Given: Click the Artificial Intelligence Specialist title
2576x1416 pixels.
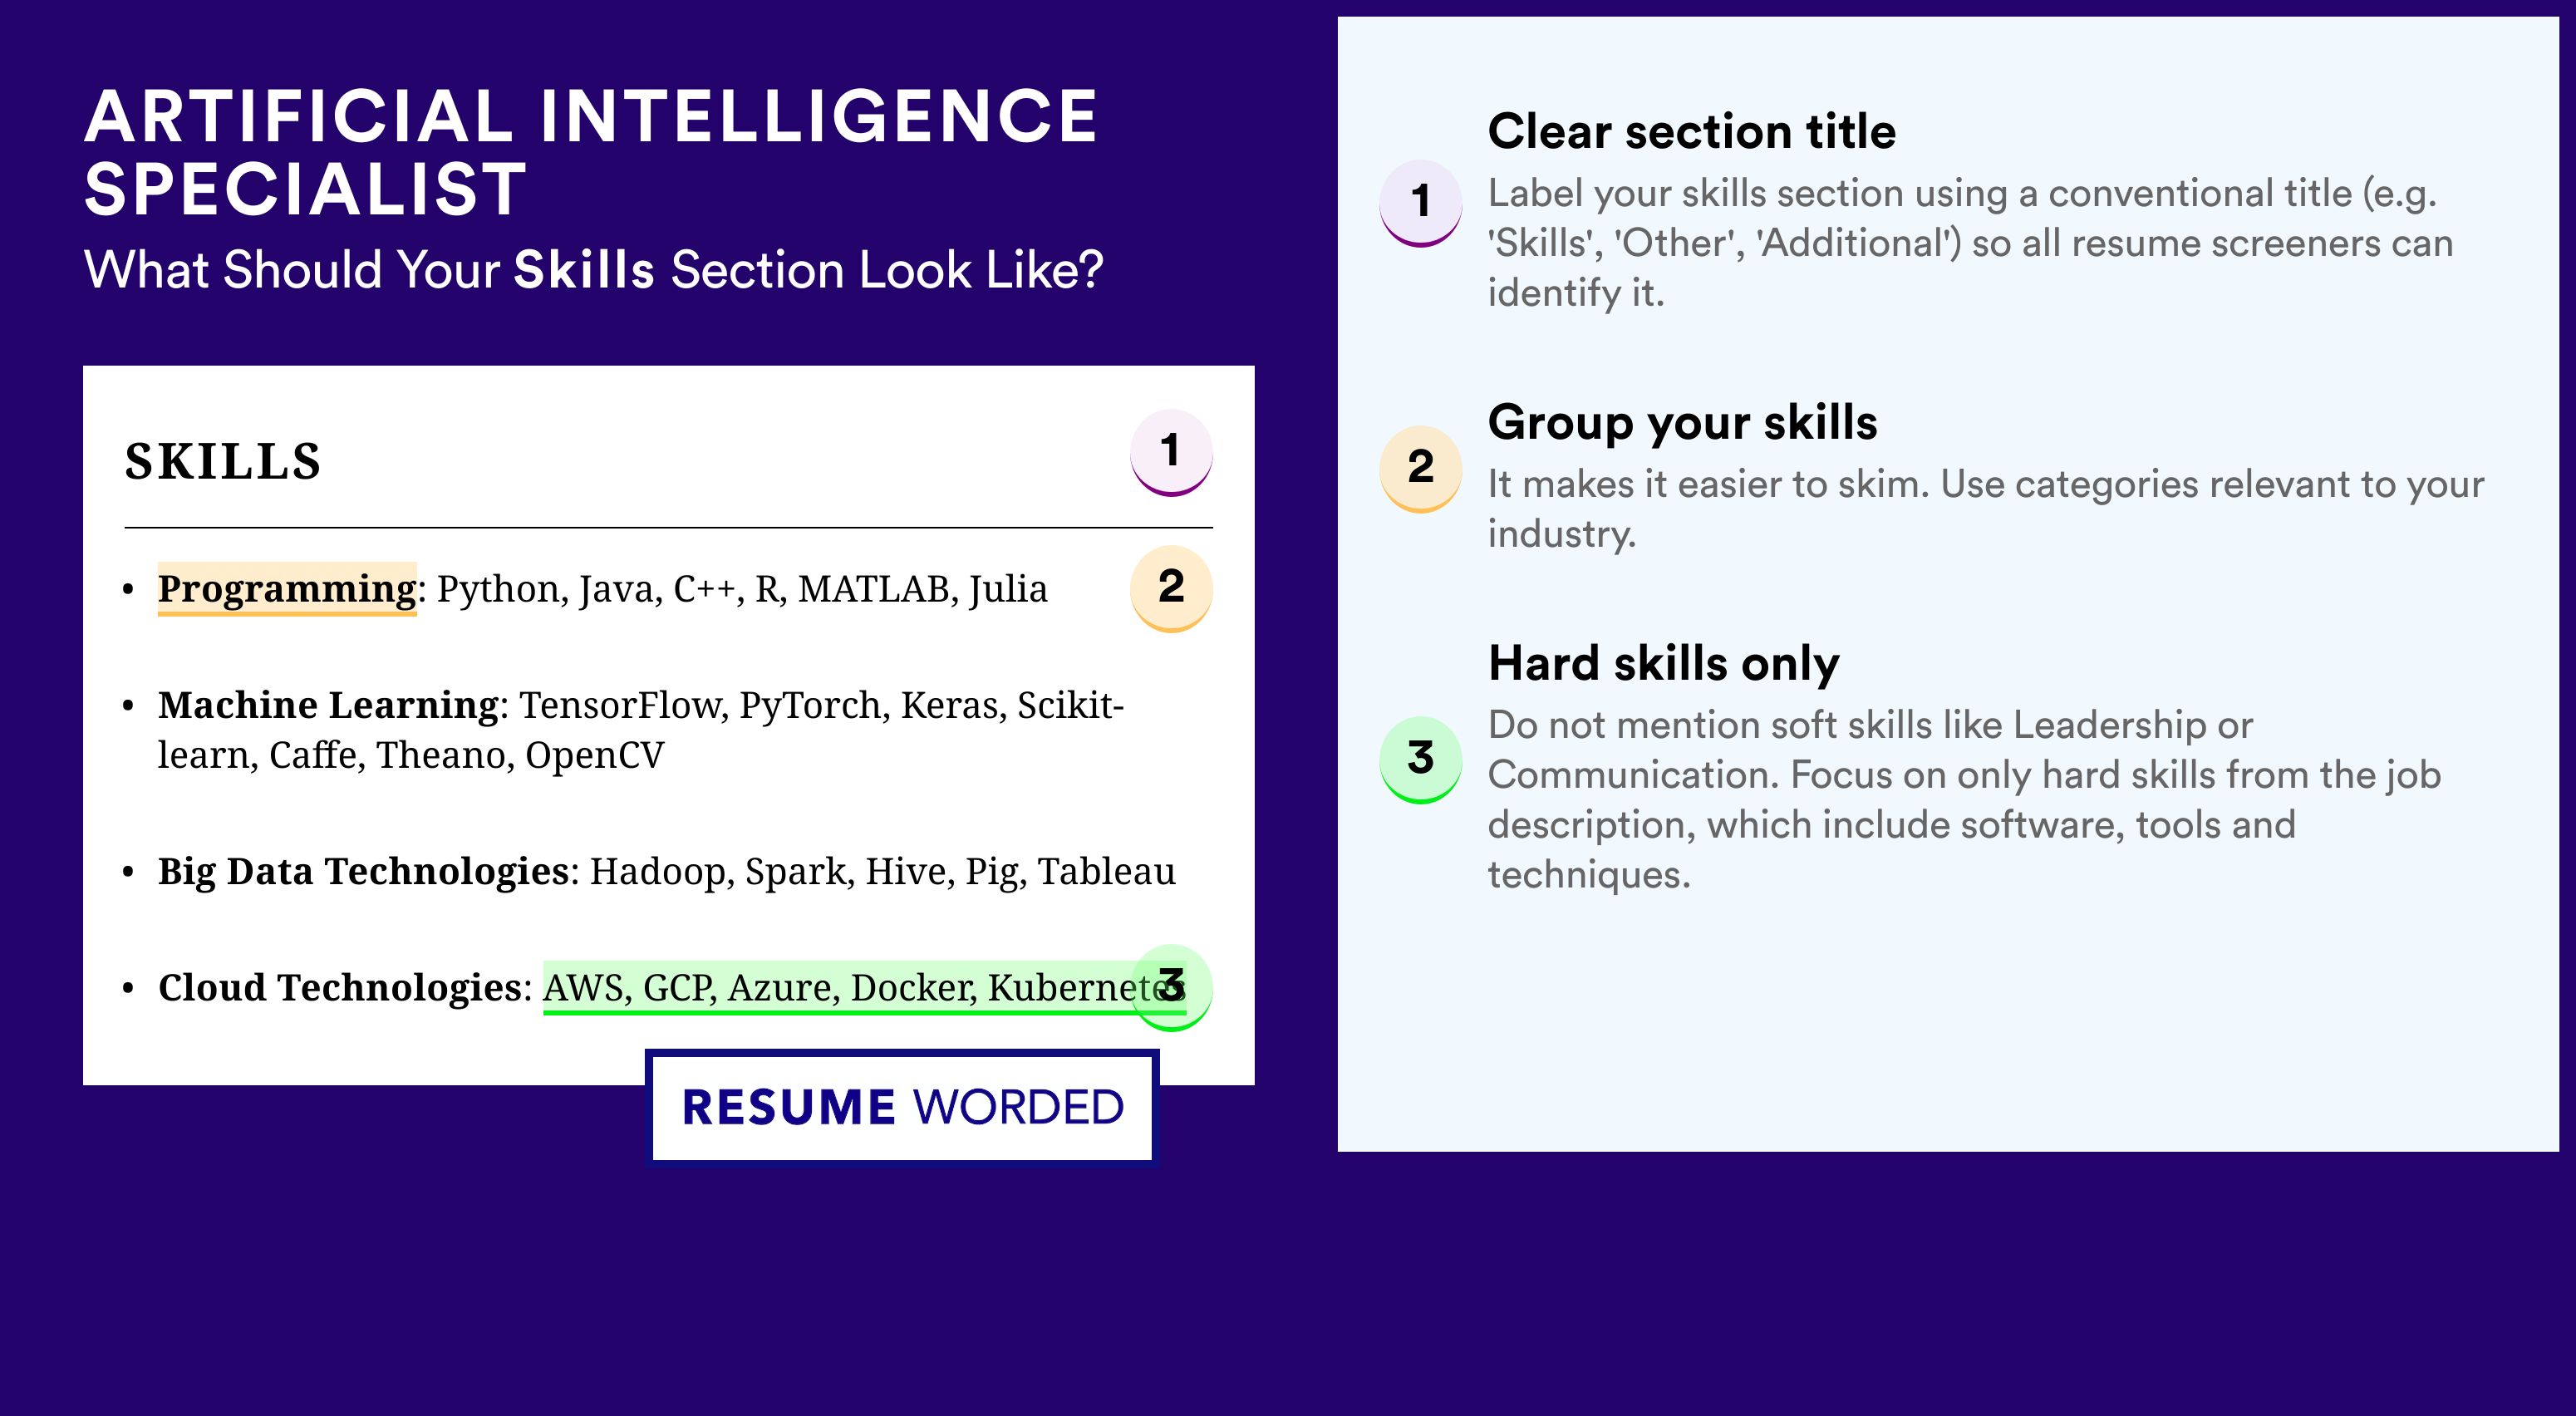Looking at the screenshot, I should point(591,152).
